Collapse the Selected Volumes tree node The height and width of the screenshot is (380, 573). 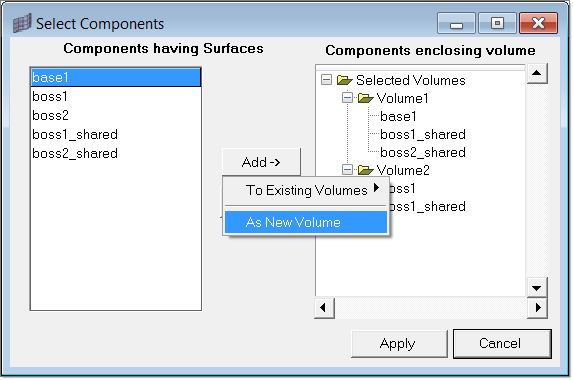(326, 80)
